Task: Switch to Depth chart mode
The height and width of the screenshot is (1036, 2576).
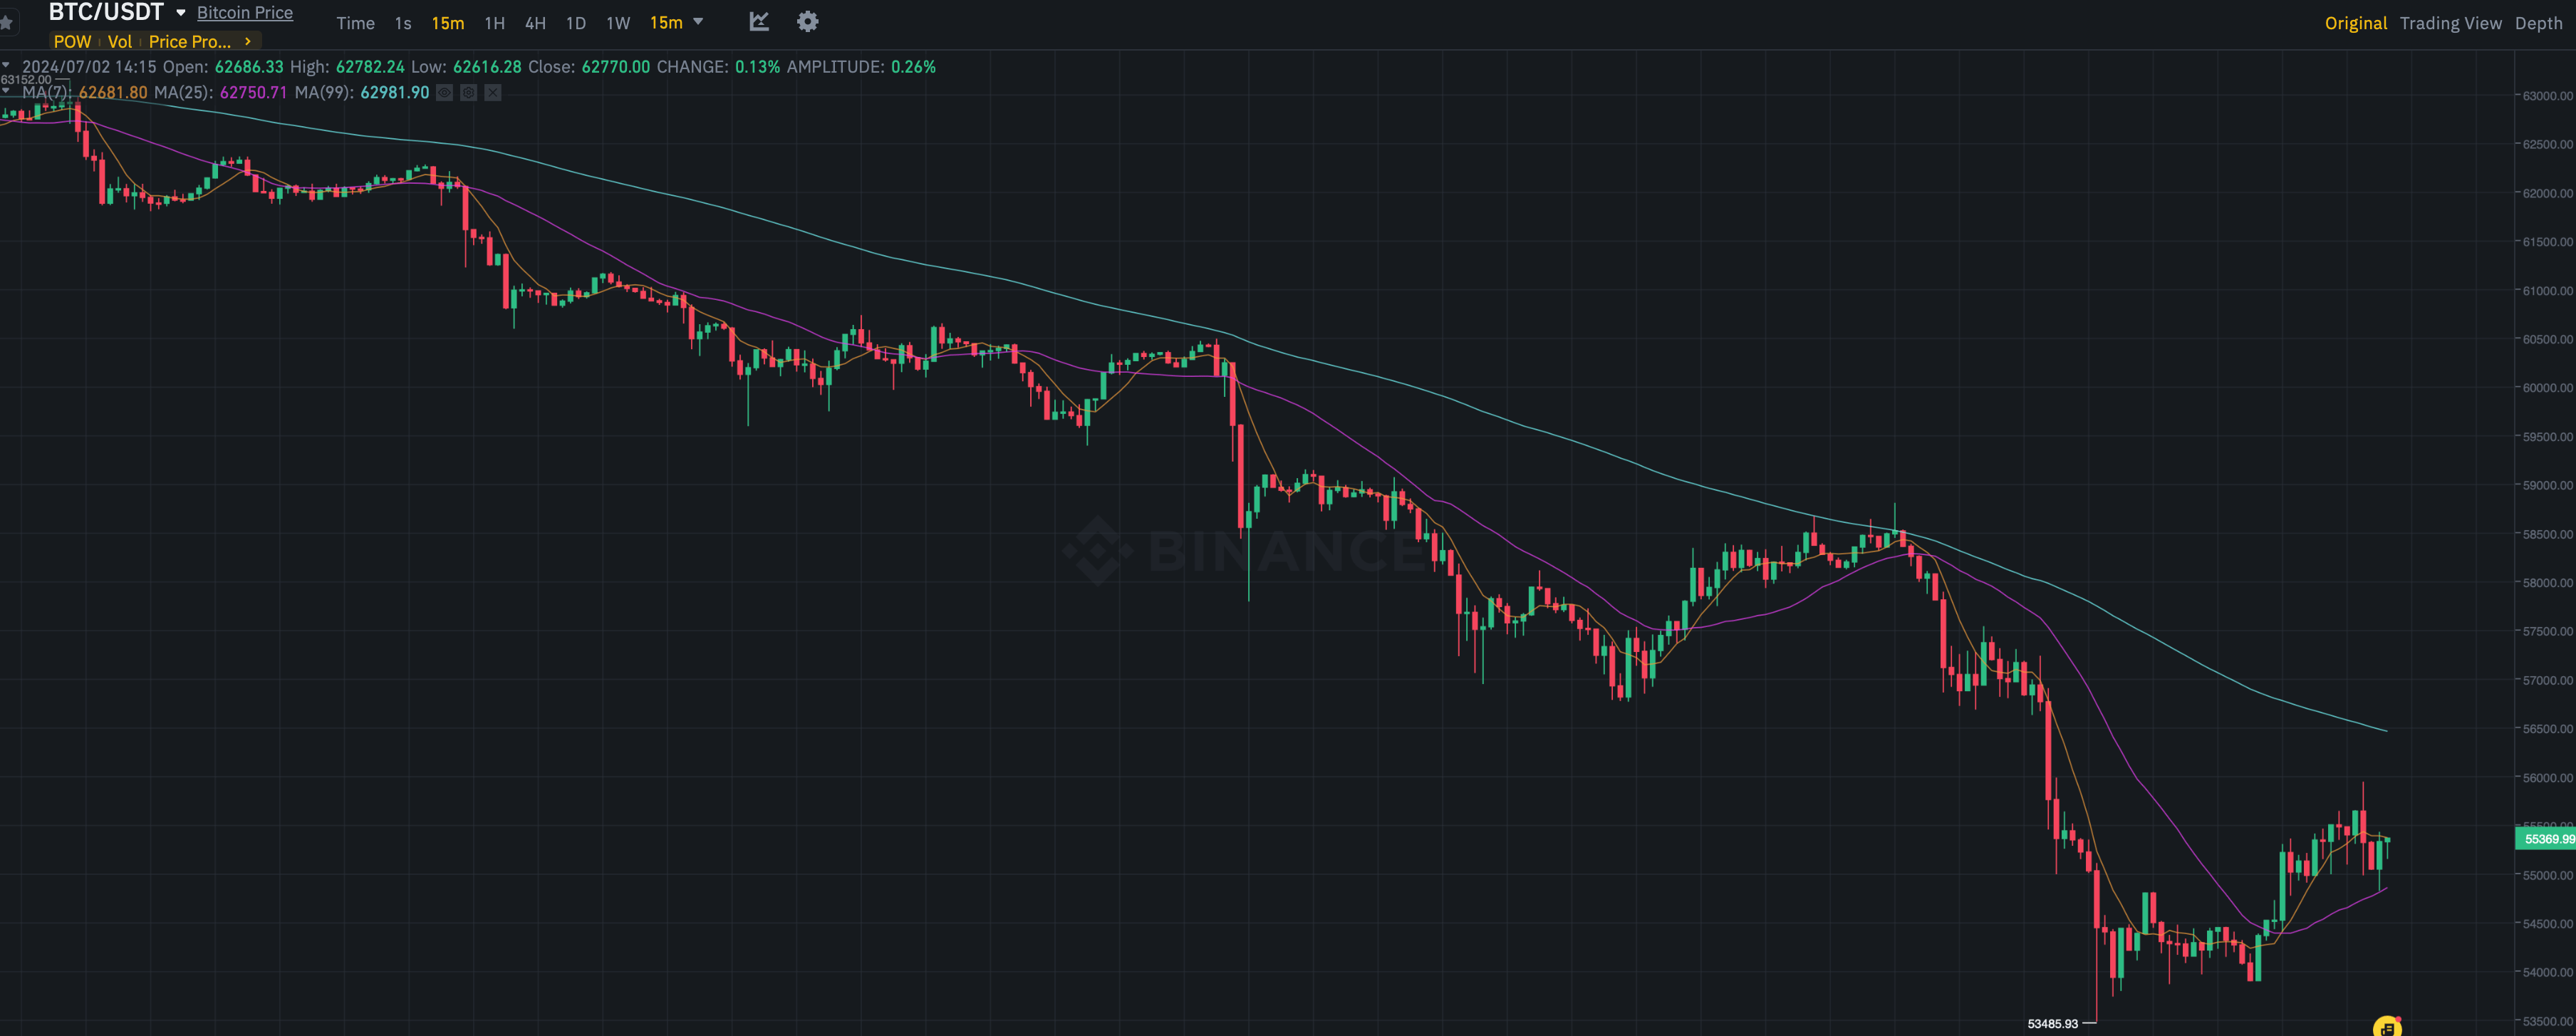Action: pyautogui.click(x=2538, y=23)
